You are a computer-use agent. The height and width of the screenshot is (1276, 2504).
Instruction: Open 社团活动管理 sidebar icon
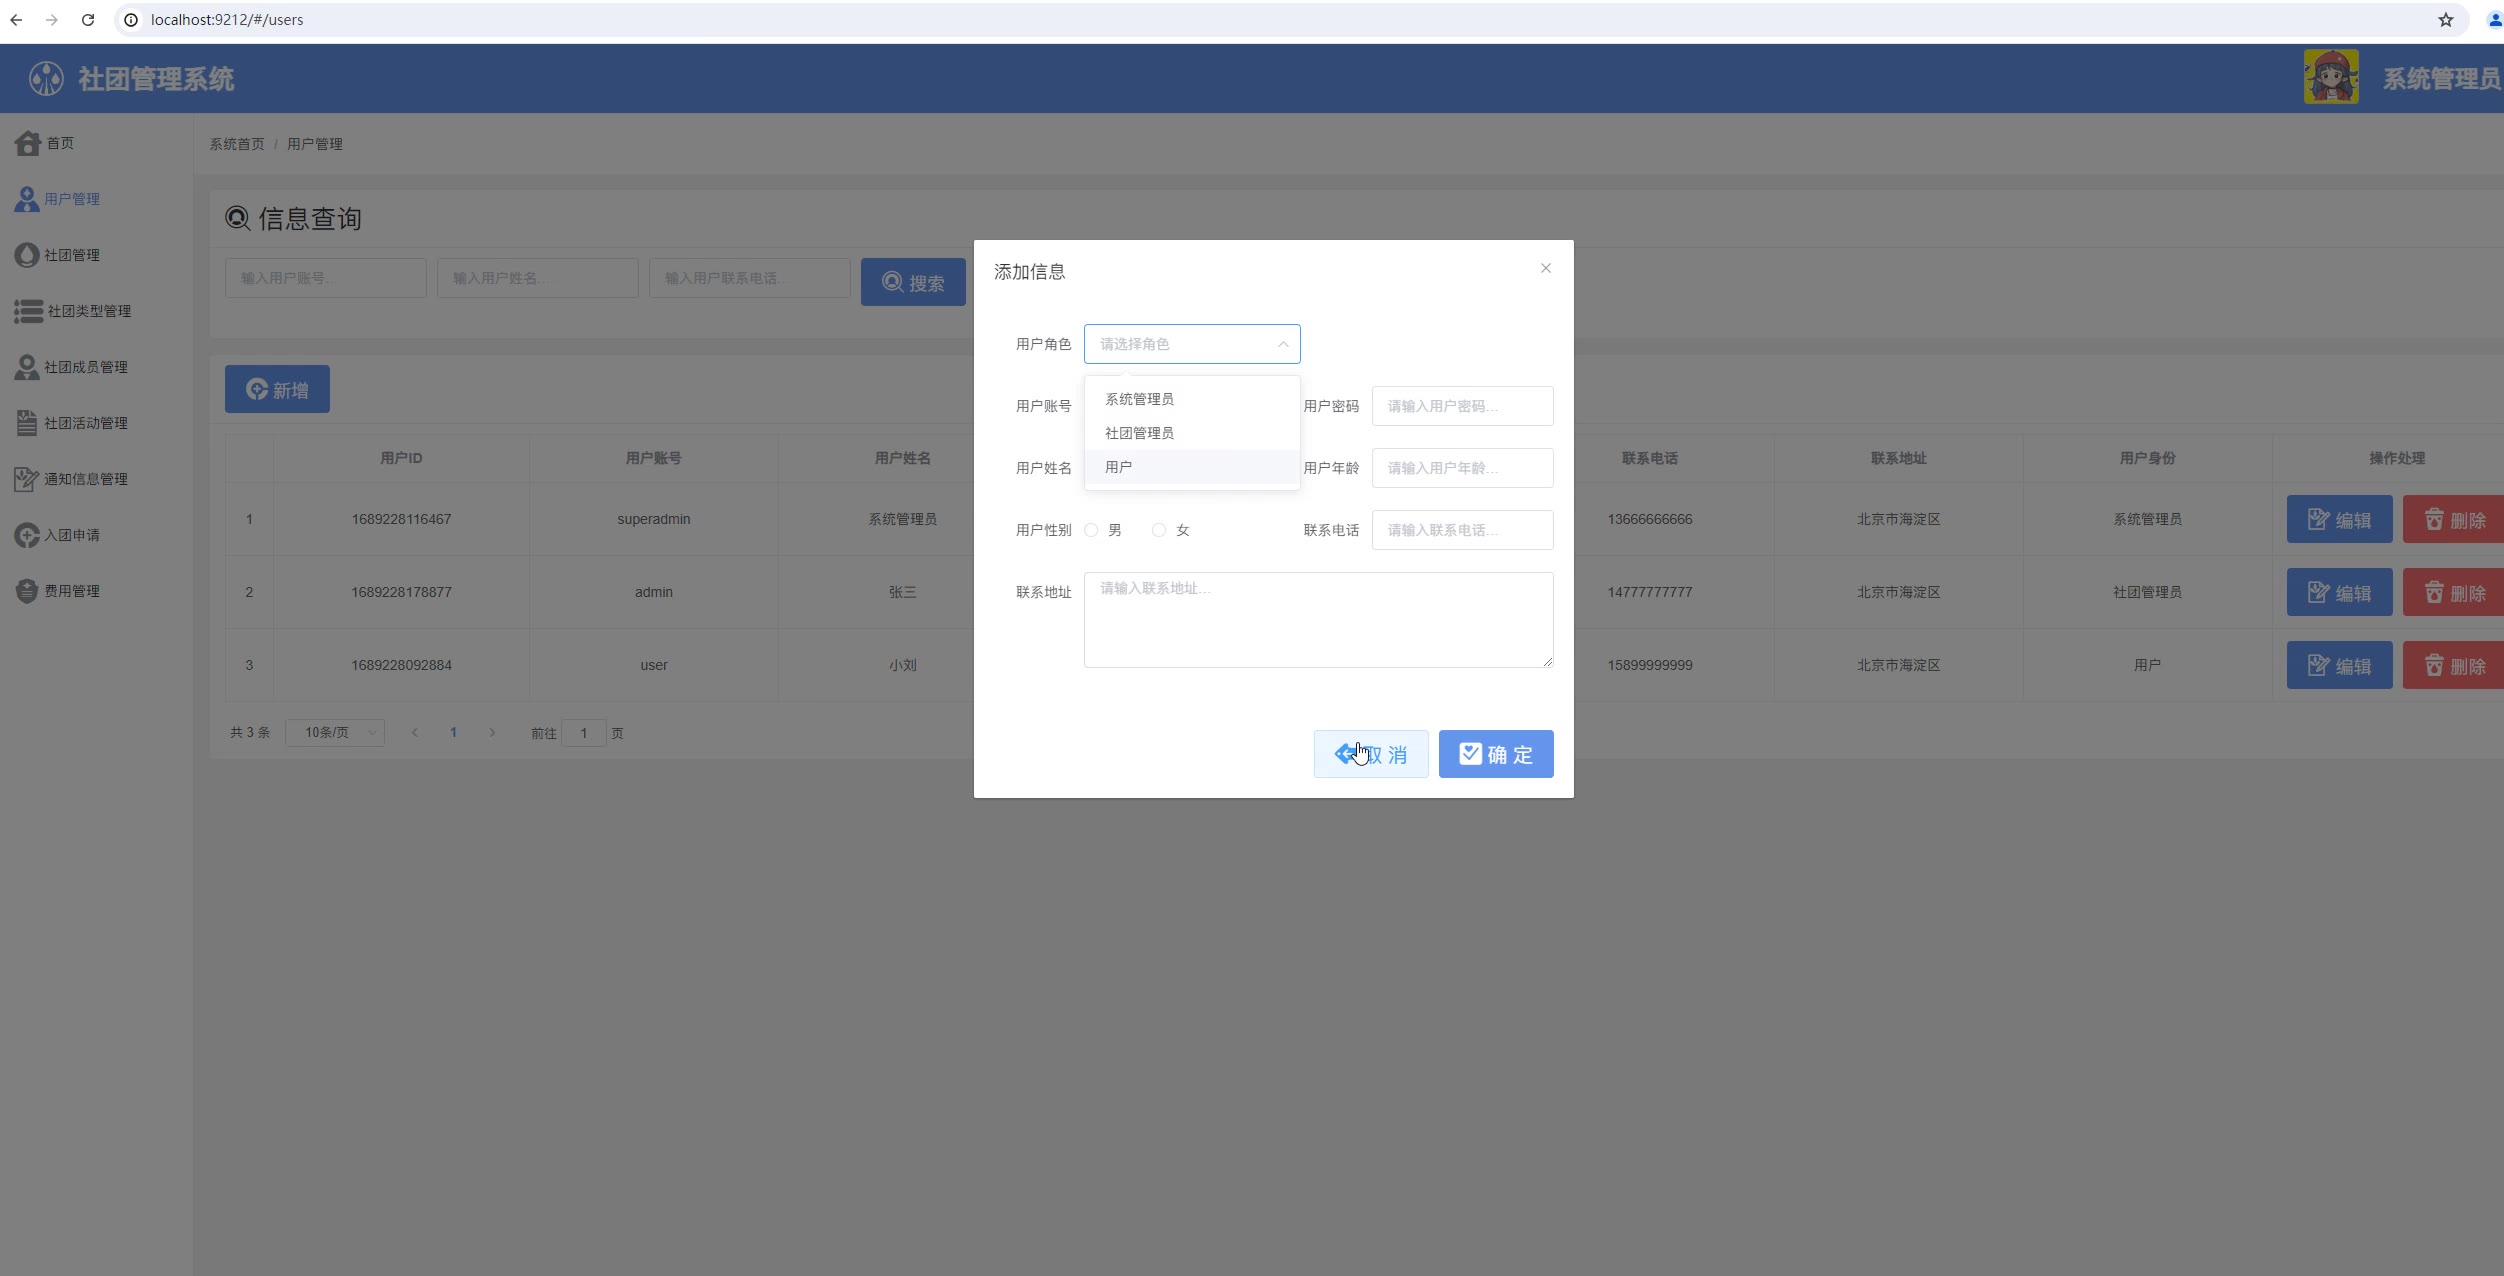coord(27,424)
